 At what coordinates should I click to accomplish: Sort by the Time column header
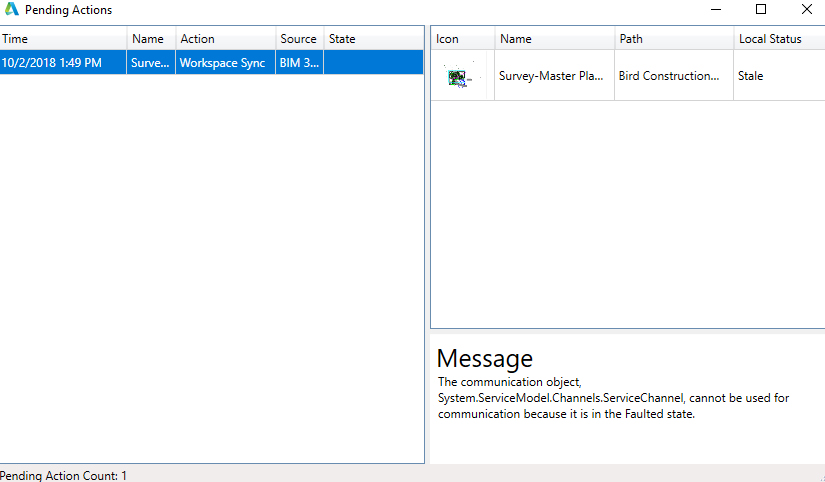pyautogui.click(x=63, y=39)
